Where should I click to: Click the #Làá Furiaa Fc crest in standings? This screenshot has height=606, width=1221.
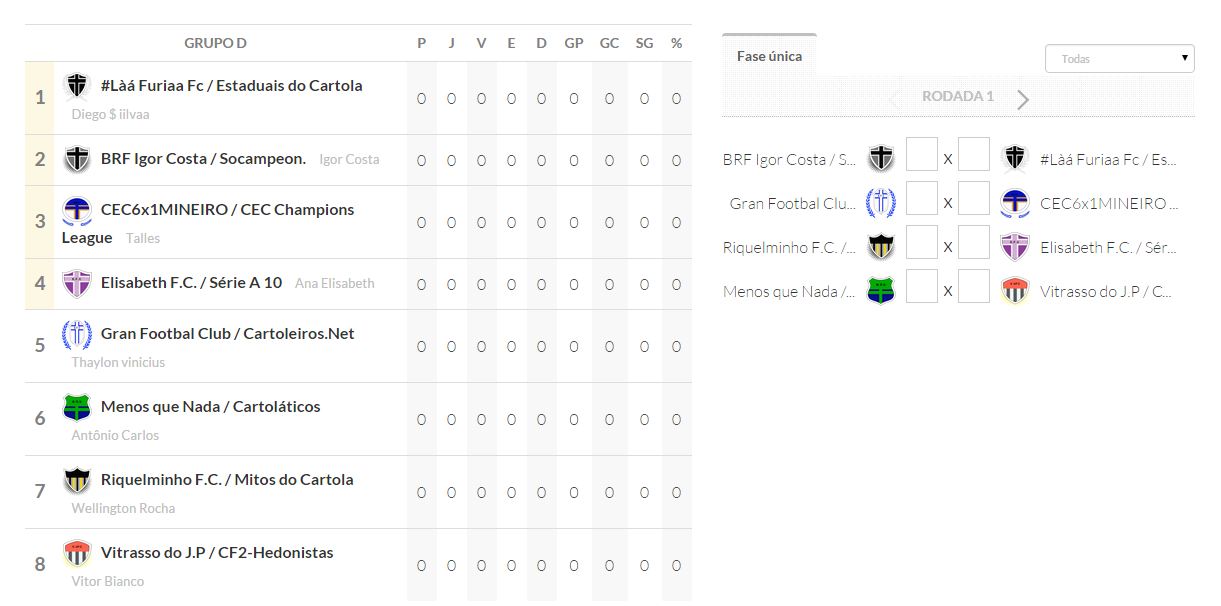coord(77,86)
